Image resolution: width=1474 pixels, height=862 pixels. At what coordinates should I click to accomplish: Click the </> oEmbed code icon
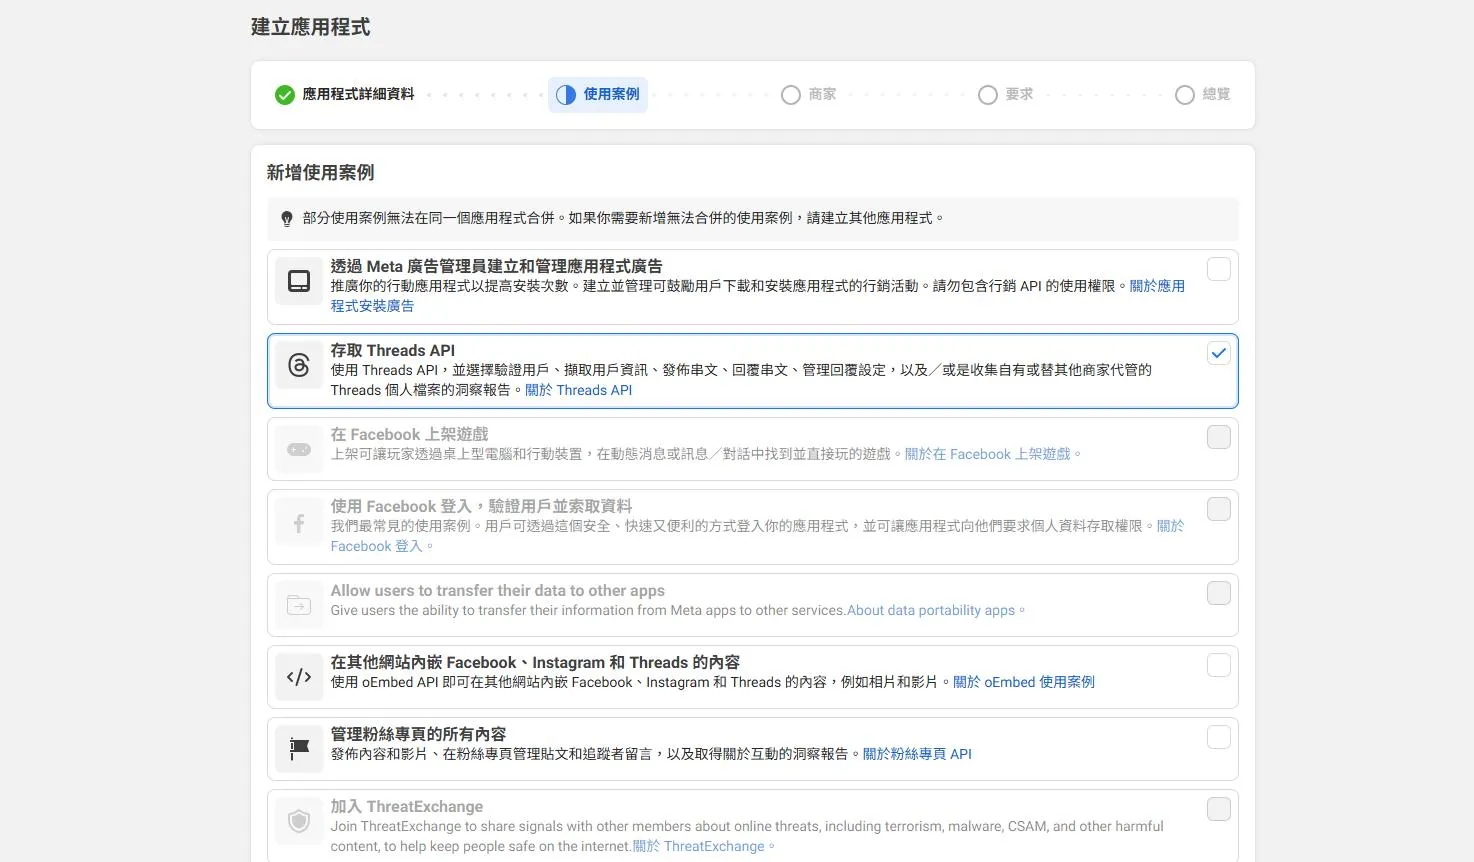(298, 676)
